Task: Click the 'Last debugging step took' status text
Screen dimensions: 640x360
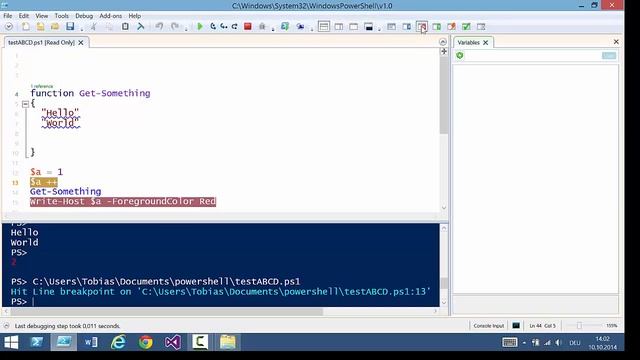Action: coord(67,326)
